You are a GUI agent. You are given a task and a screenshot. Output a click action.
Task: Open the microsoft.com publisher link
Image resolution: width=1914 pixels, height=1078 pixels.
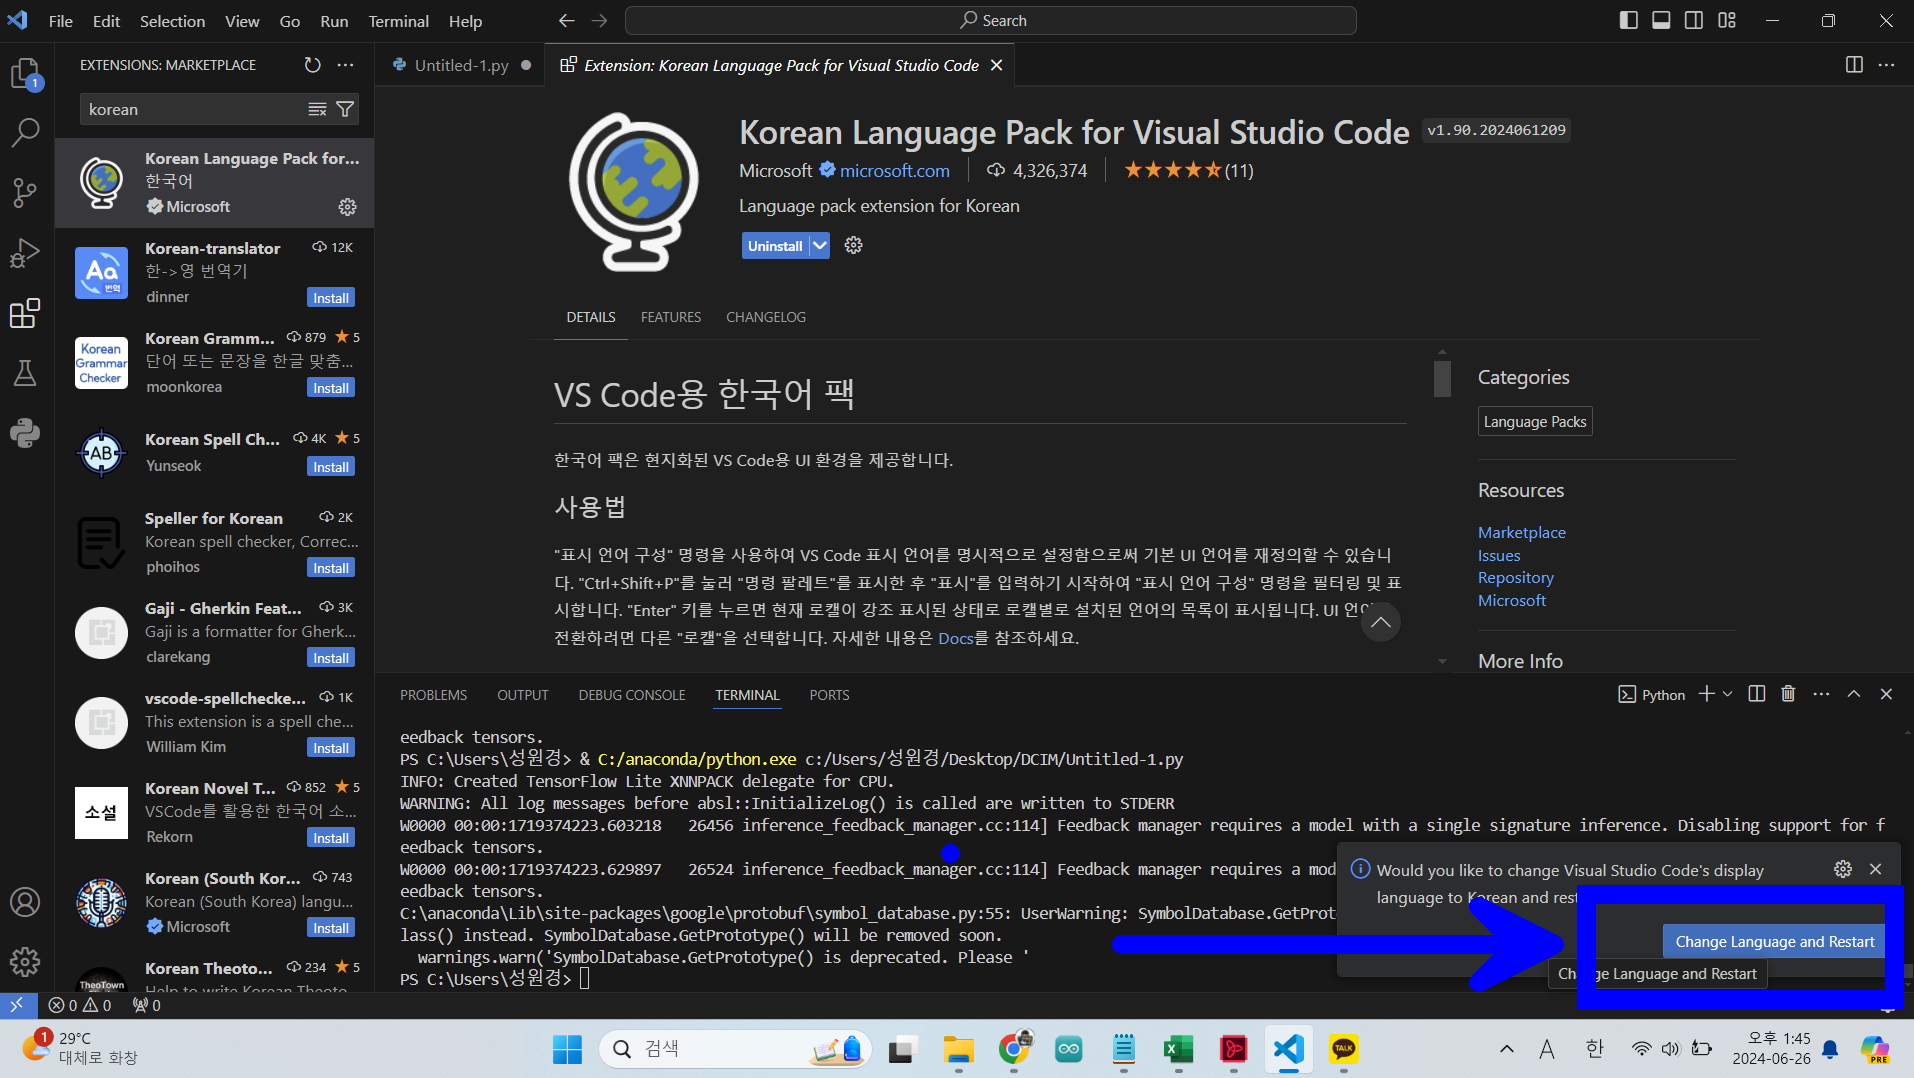tap(895, 171)
